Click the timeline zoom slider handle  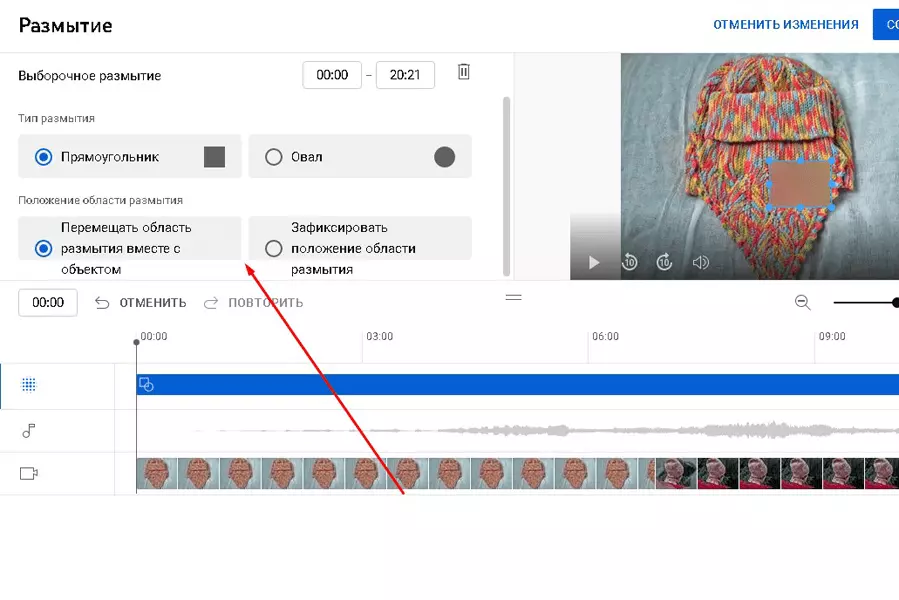pyautogui.click(x=896, y=302)
